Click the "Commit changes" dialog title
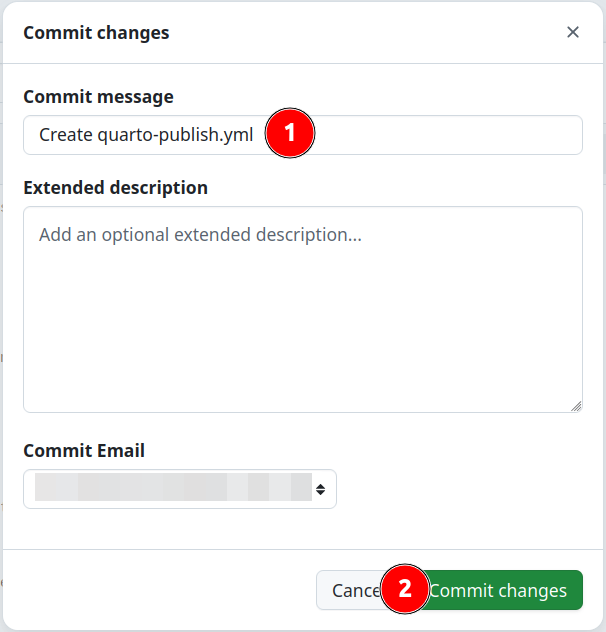The height and width of the screenshot is (632, 606). coord(96,33)
